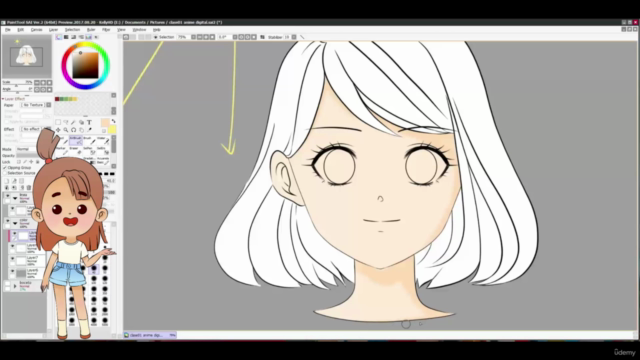Toggle the swatches panel icon
The height and width of the screenshot is (360, 640).
pos(88,37)
